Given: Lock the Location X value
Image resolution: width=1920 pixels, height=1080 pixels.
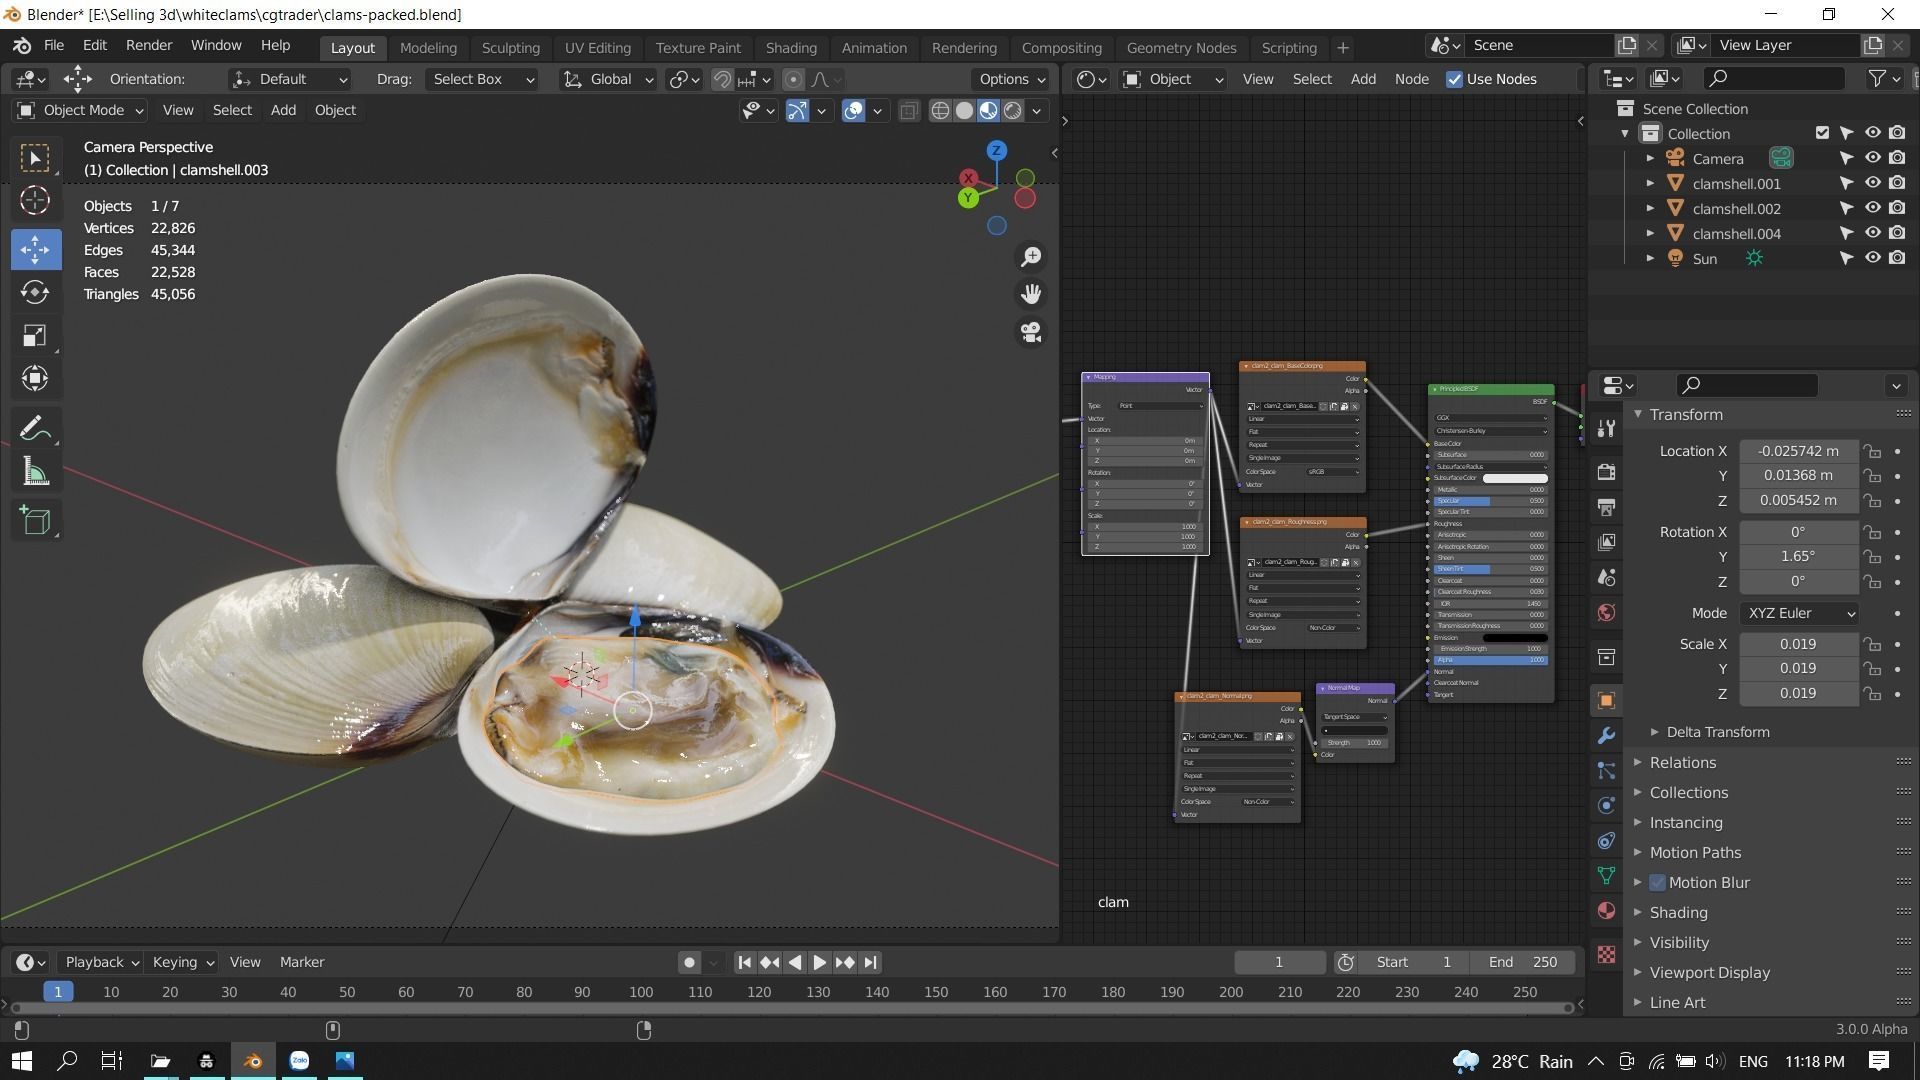Looking at the screenshot, I should coord(1872,451).
